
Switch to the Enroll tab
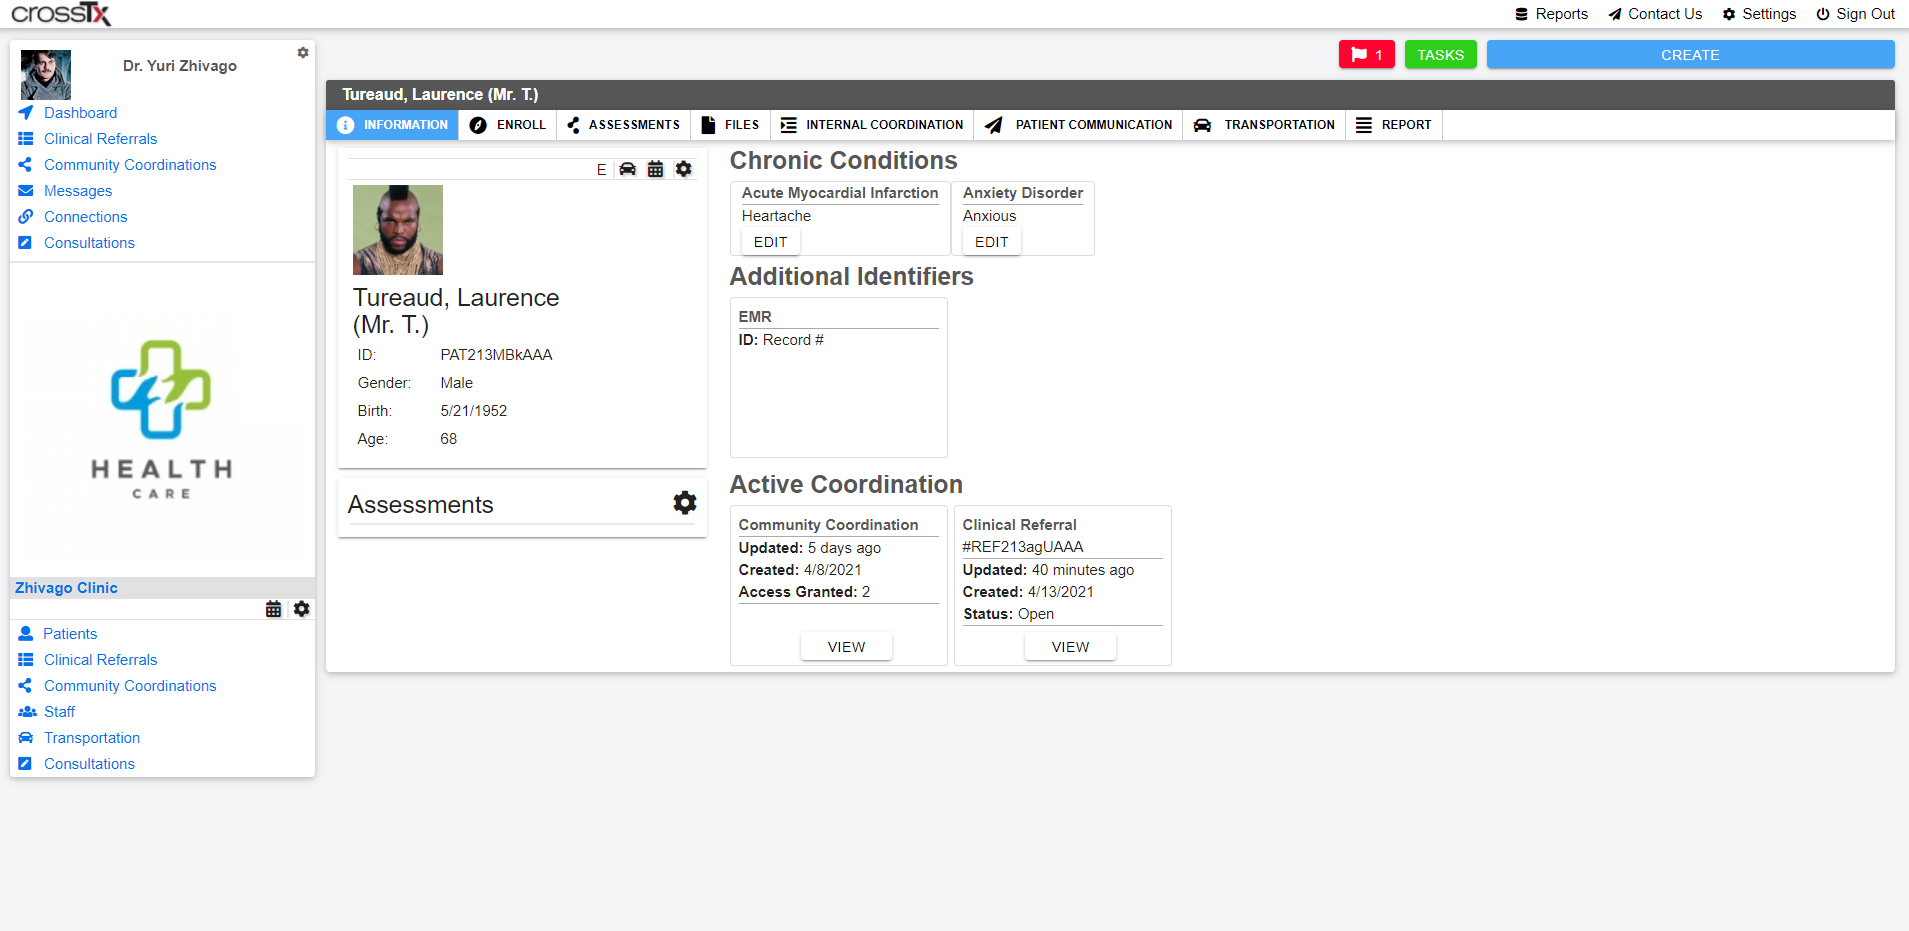pyautogui.click(x=508, y=125)
